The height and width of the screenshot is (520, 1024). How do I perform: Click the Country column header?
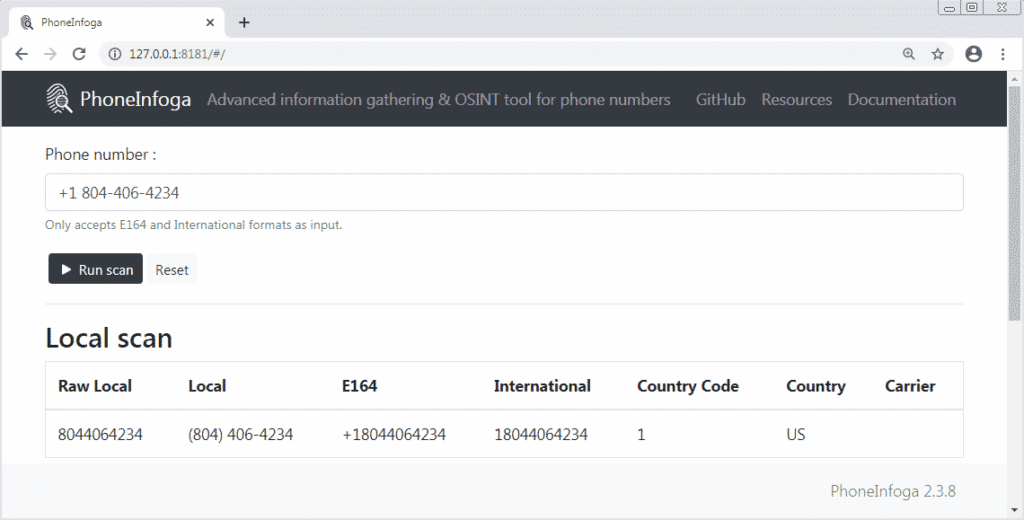coord(816,386)
